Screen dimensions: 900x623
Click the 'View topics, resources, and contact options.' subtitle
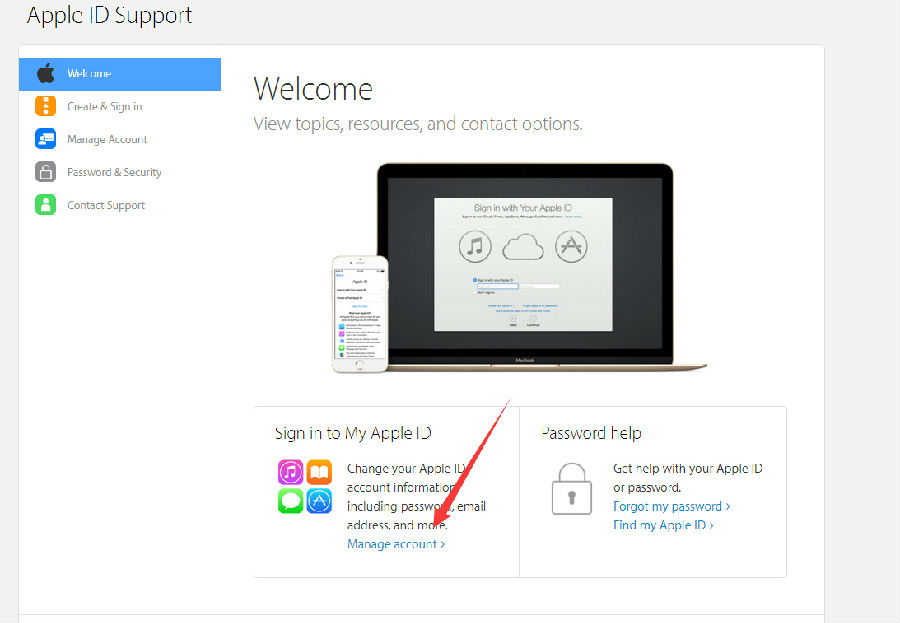418,124
